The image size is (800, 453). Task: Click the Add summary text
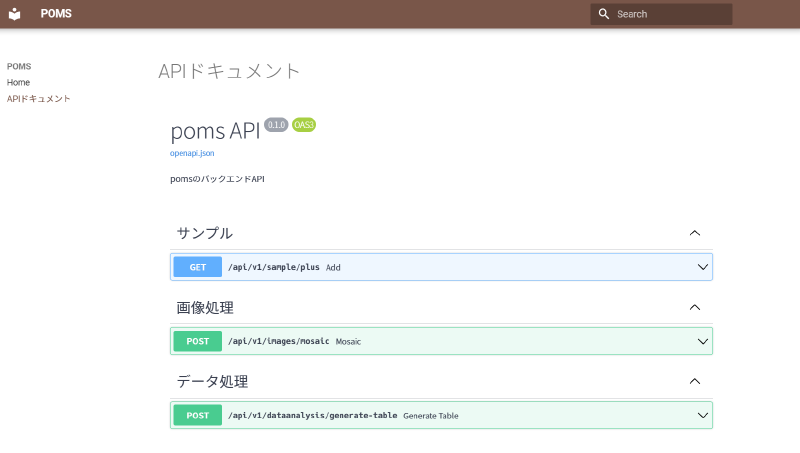pyautogui.click(x=333, y=267)
